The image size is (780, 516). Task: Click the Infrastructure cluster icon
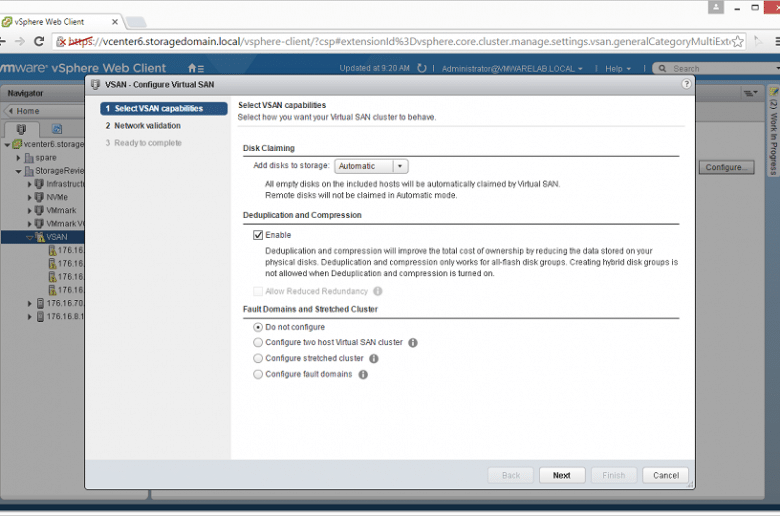coord(39,184)
